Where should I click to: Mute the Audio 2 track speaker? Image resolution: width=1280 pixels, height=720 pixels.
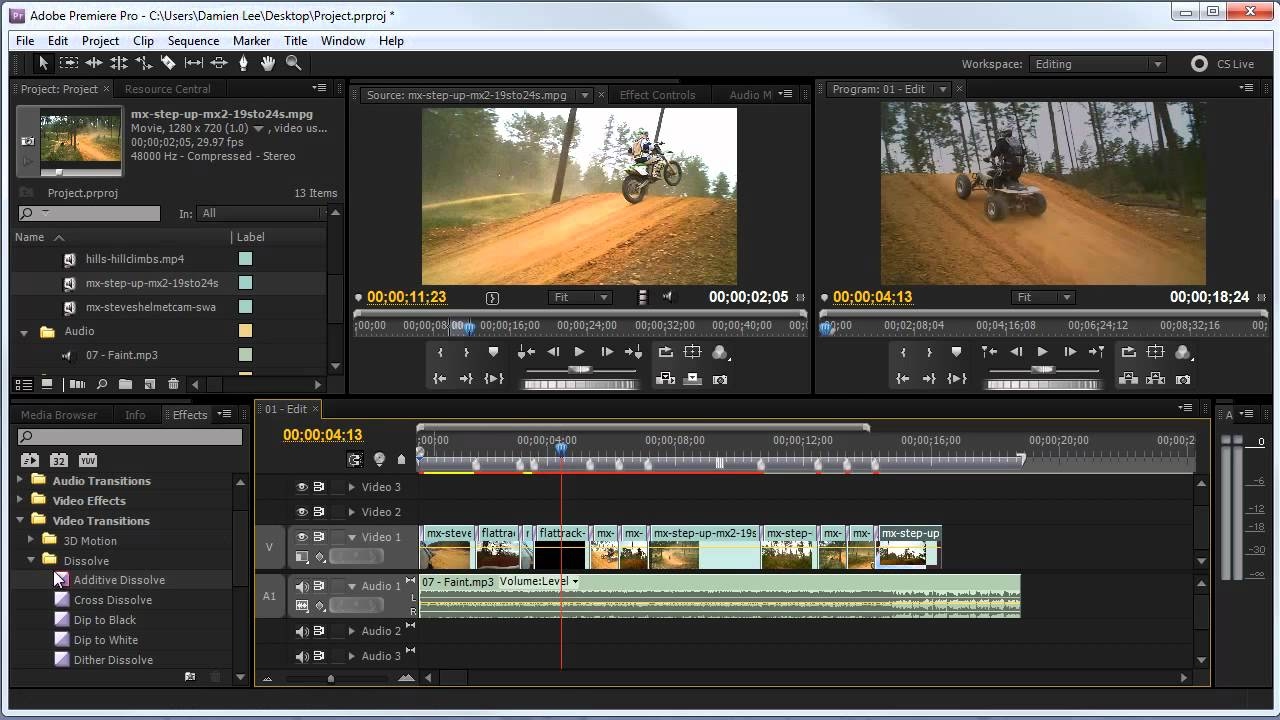tap(301, 631)
